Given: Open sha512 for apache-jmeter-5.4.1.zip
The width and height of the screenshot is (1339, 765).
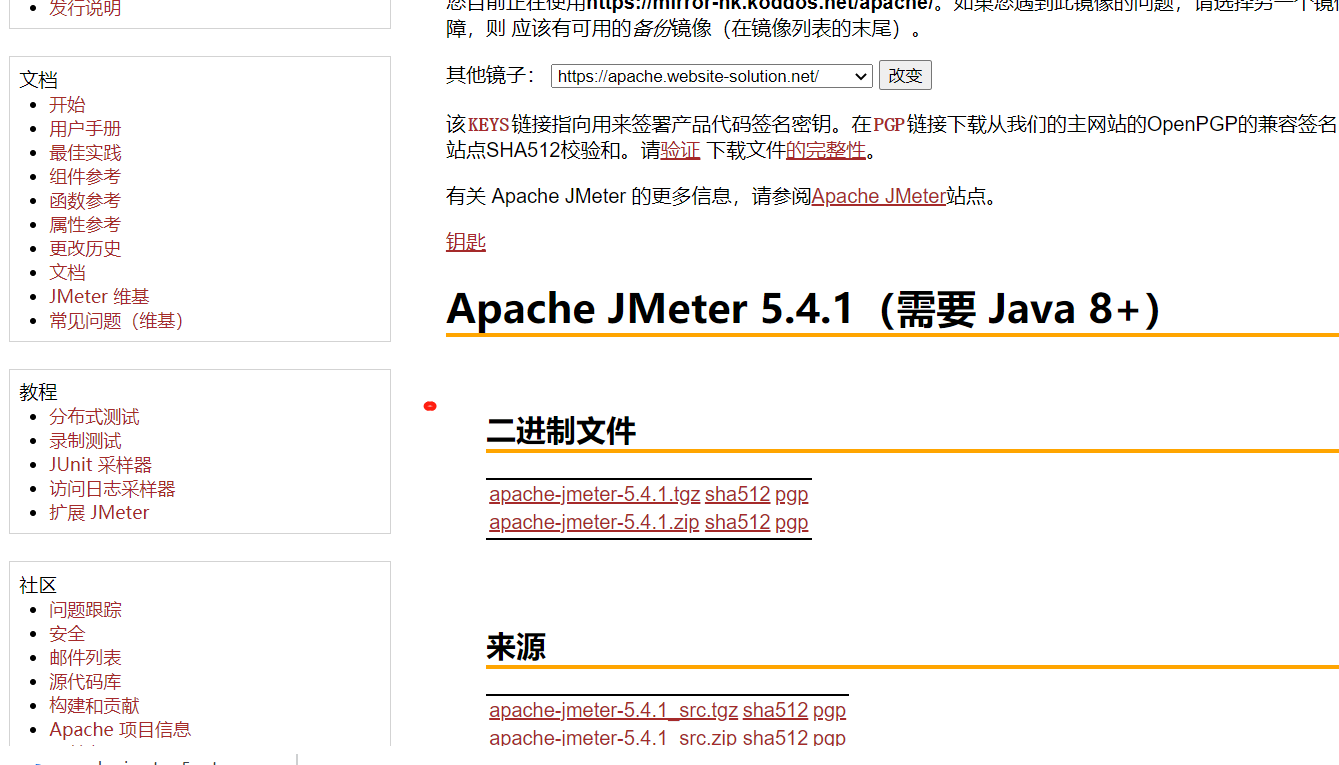Looking at the screenshot, I should click(x=738, y=522).
